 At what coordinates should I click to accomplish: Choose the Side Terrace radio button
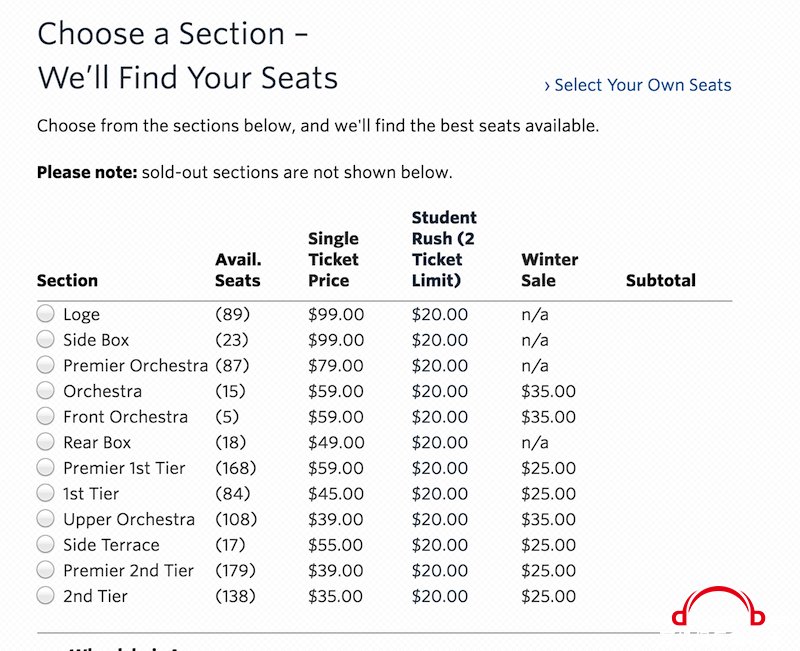45,544
